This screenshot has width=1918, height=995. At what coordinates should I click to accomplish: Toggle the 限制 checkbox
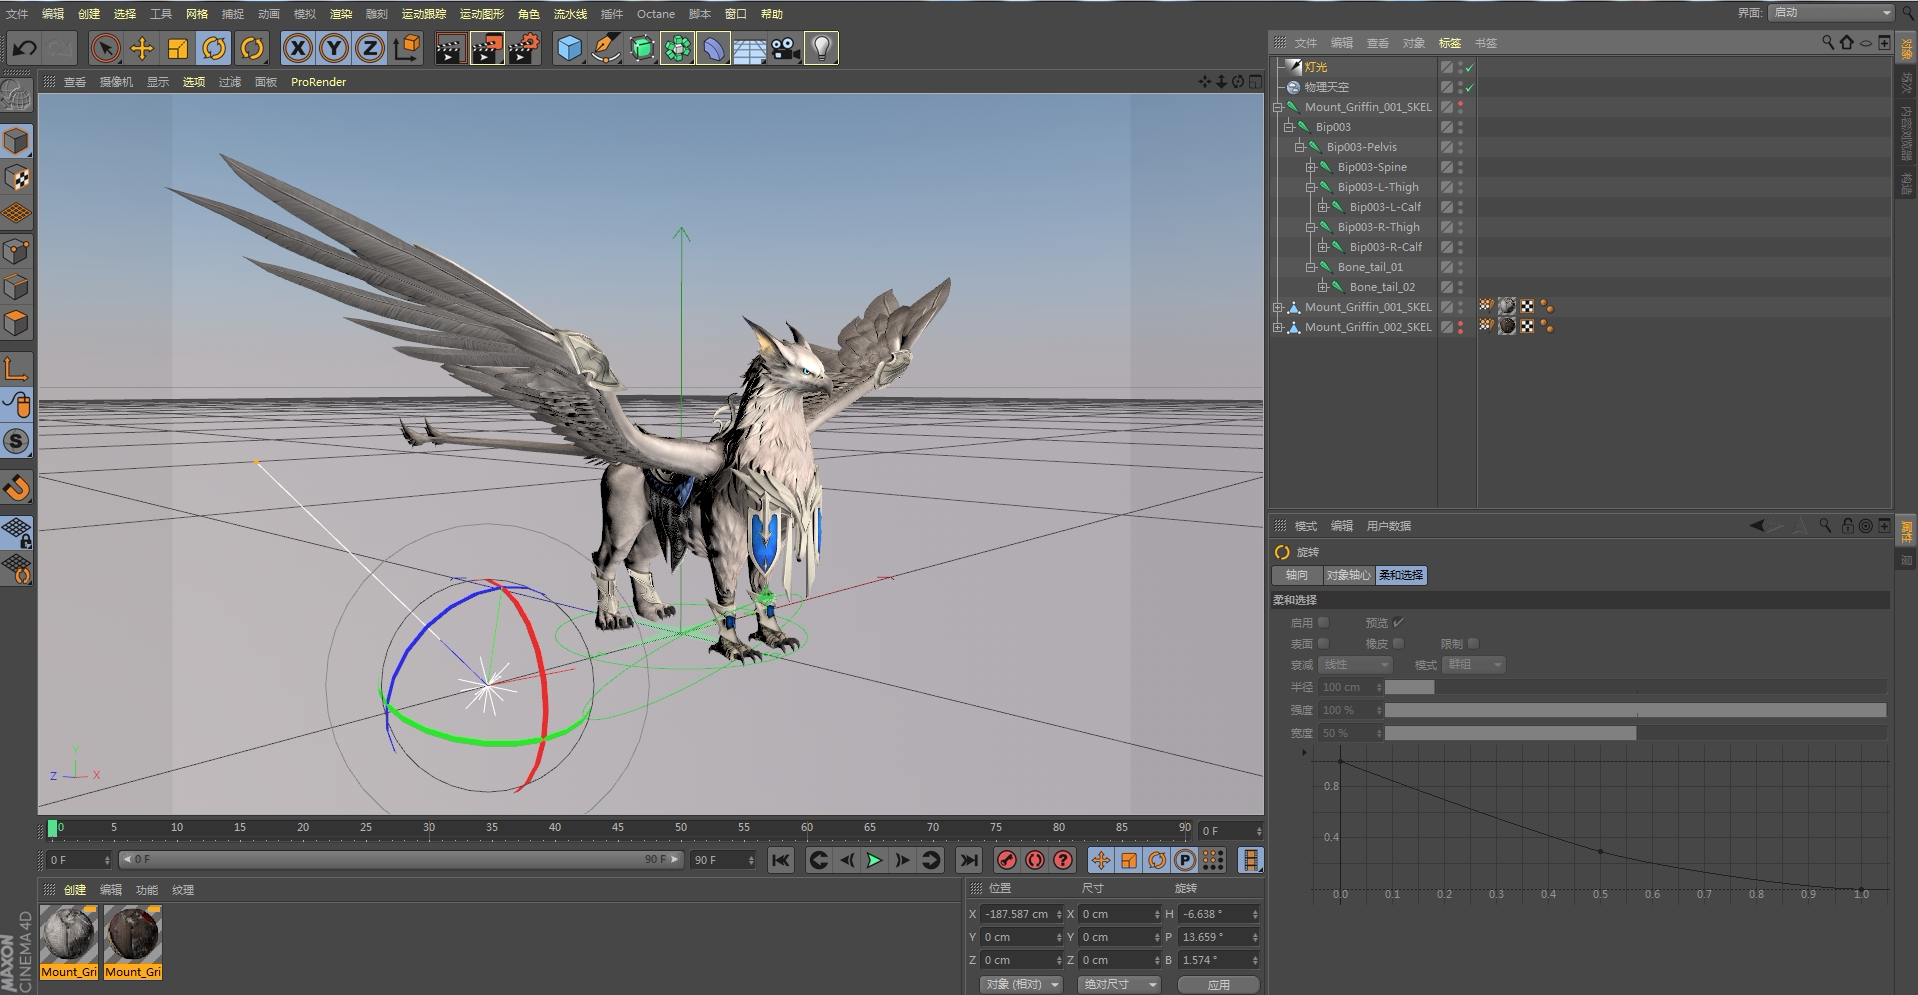(x=1473, y=643)
